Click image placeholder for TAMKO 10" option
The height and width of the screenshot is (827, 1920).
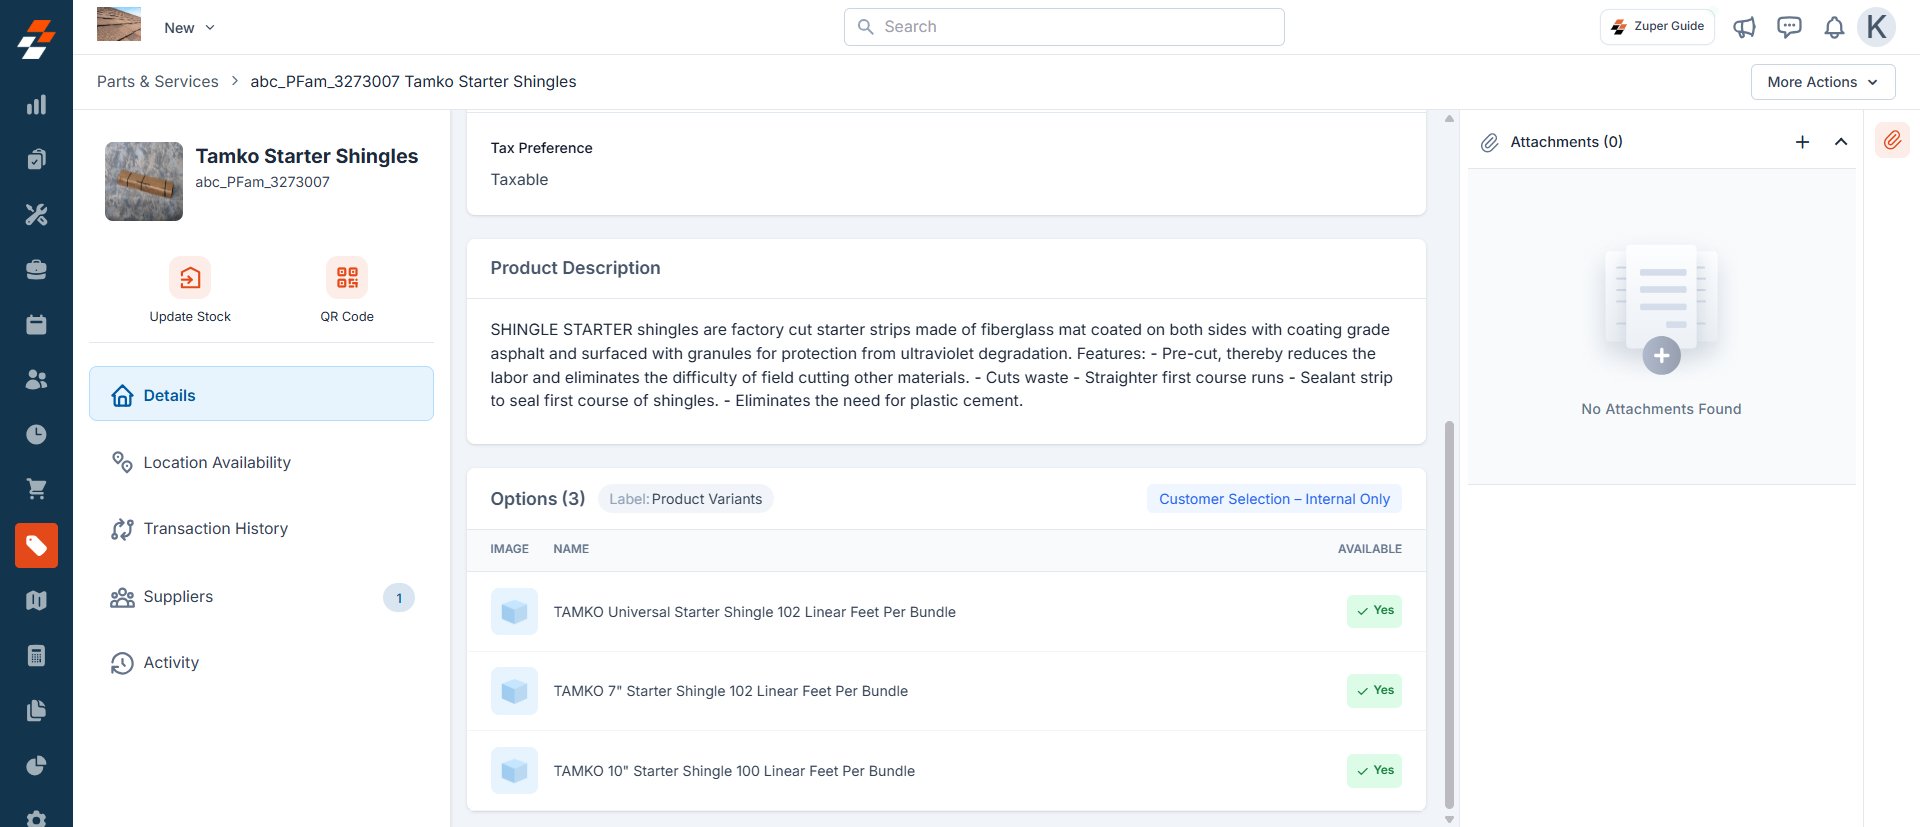pyautogui.click(x=514, y=771)
